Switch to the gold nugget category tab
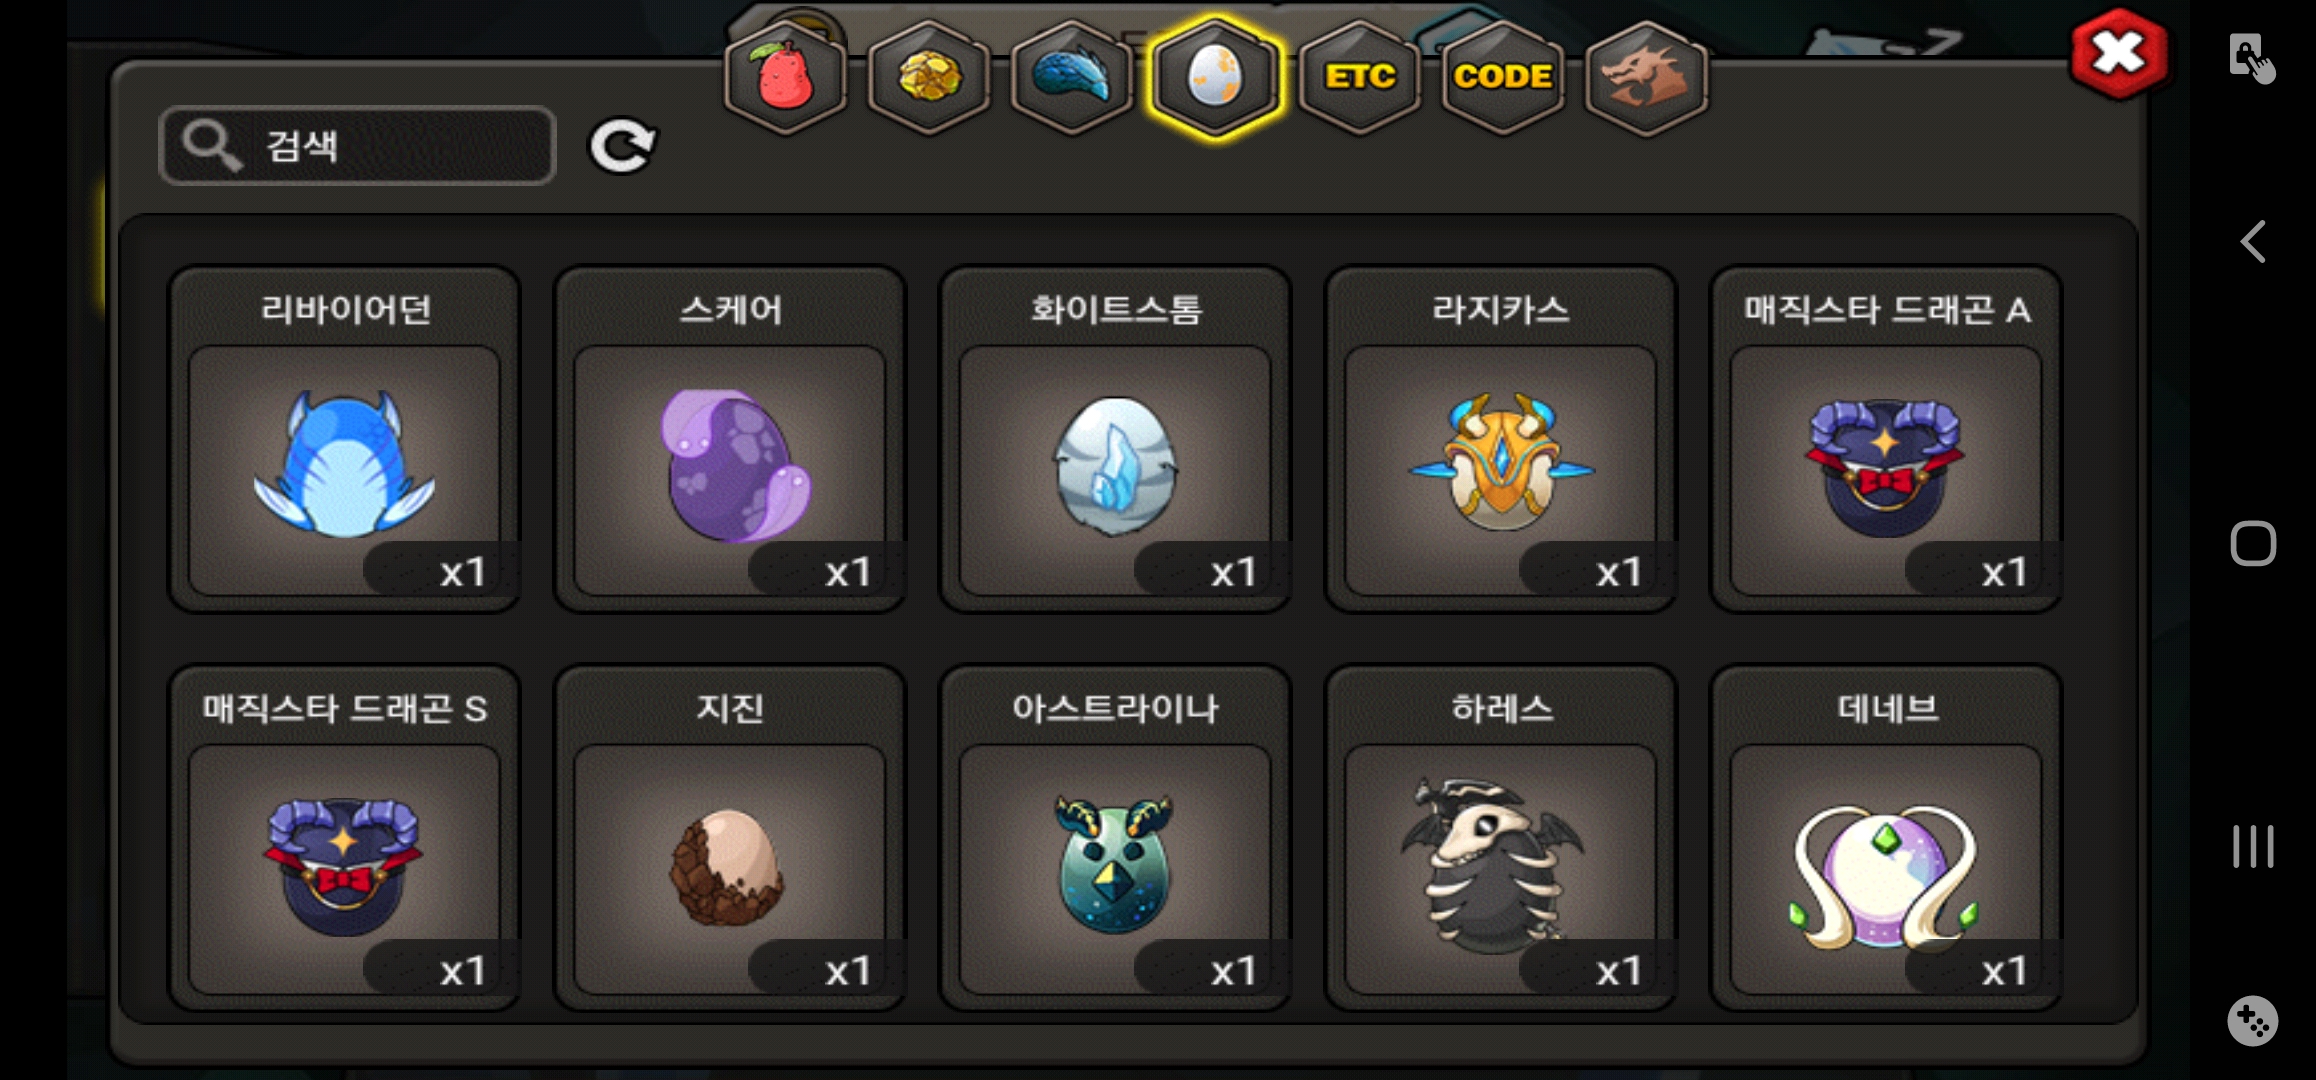Screen dimensions: 2316x1080 coord(929,77)
